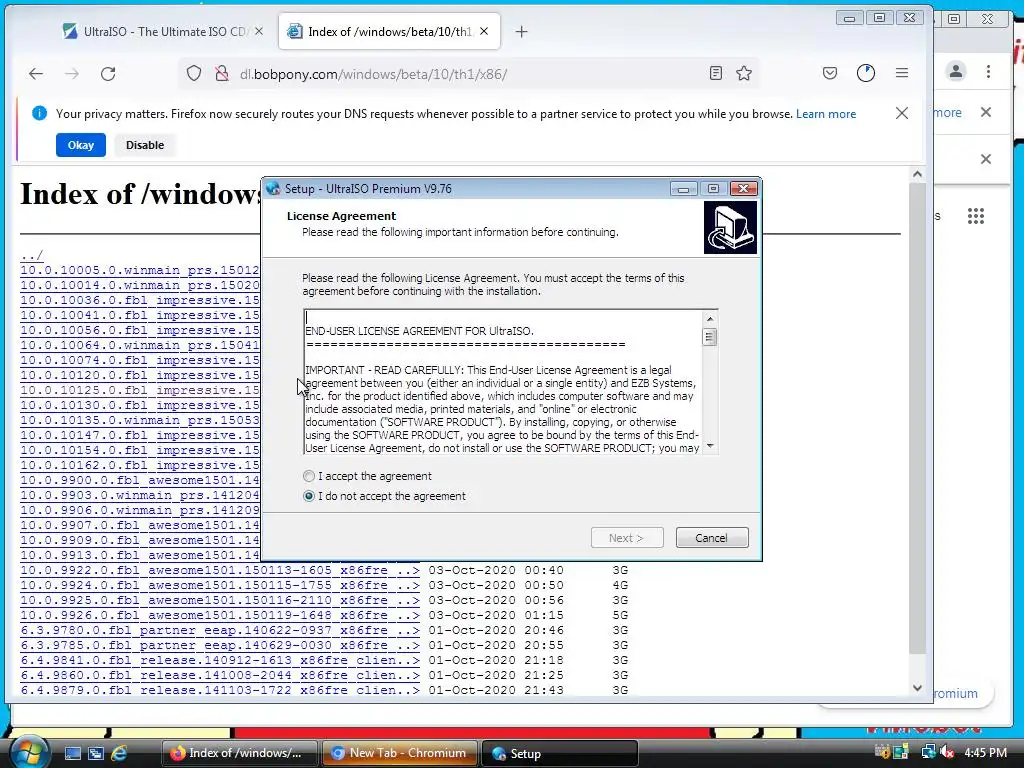Open the 6.4.9841.0.fbl_release link
This screenshot has height=768, width=1024.
220,660
